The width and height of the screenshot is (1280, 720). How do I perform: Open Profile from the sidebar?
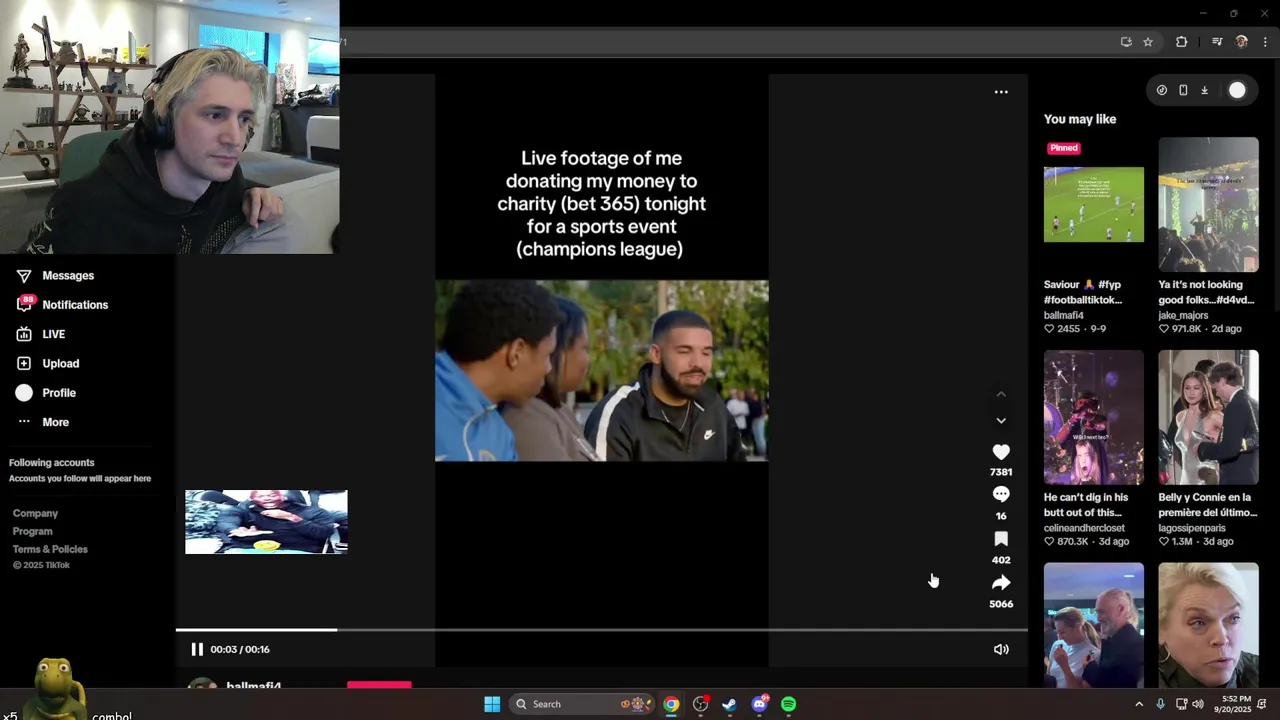click(x=61, y=393)
